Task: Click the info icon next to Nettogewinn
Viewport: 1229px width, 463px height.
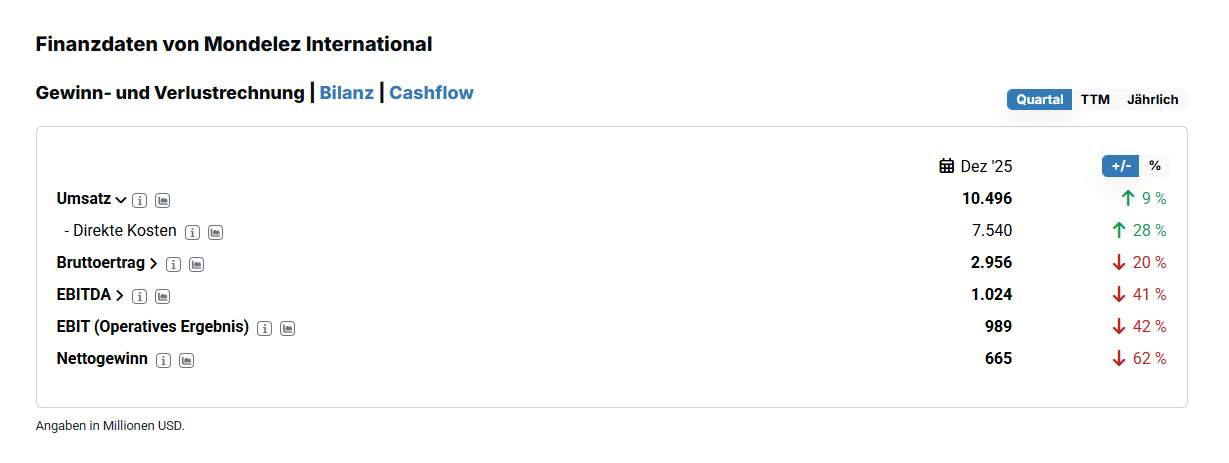Action: click(163, 360)
